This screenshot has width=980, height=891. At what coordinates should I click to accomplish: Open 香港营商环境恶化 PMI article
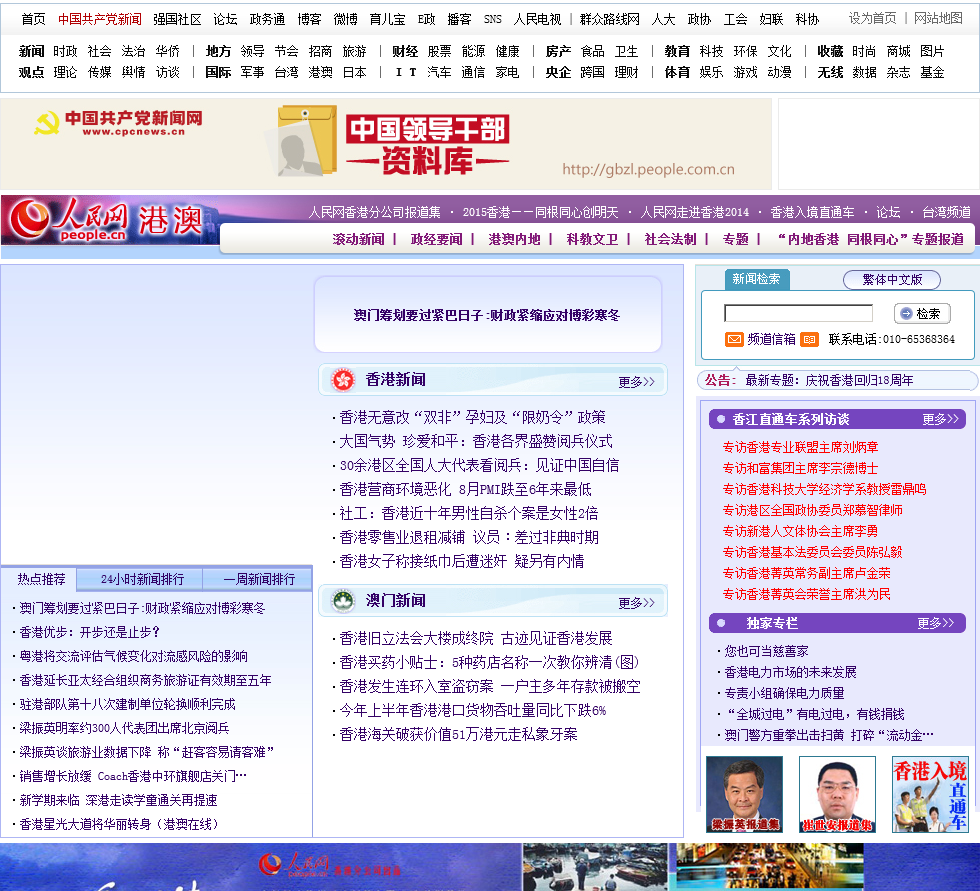pyautogui.click(x=466, y=489)
